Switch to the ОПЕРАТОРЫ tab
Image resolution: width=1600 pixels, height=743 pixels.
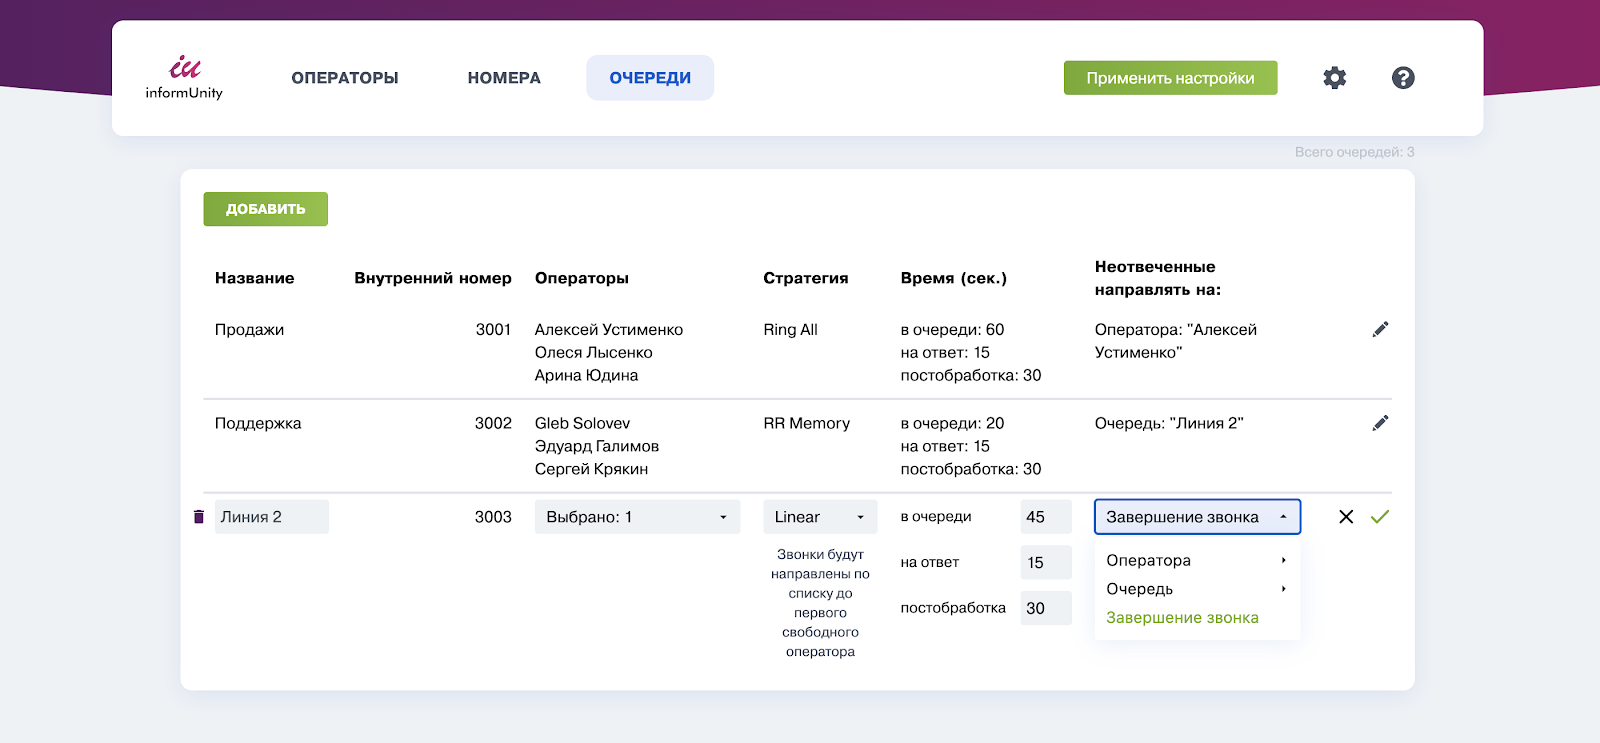[x=345, y=78]
